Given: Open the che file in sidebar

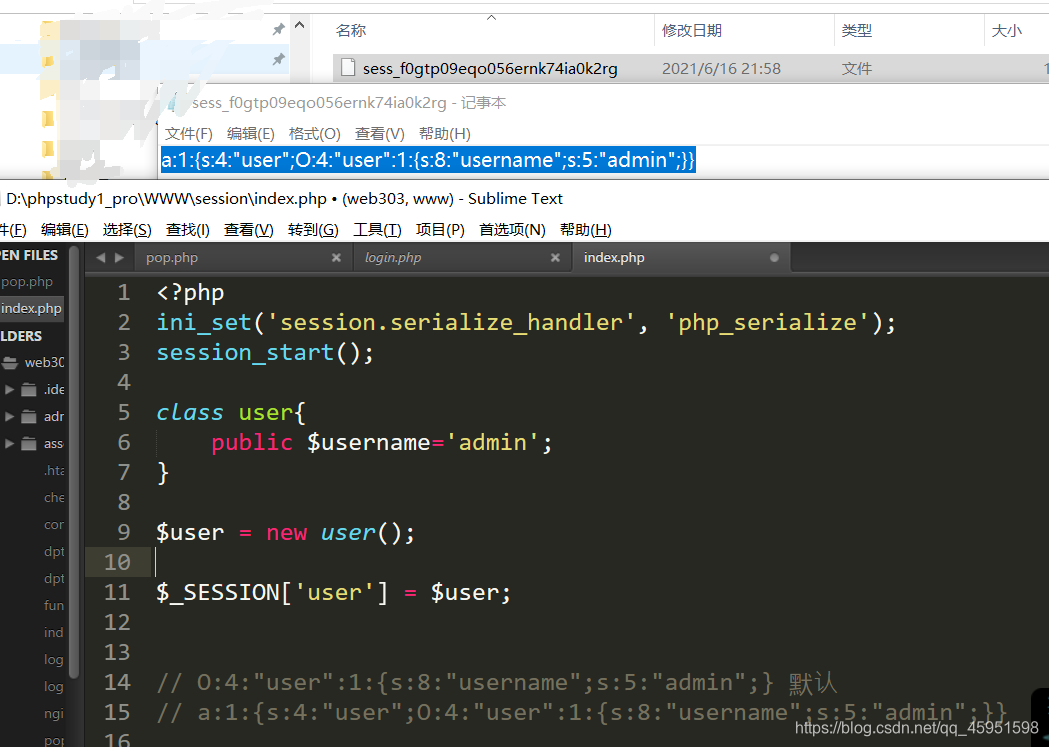Looking at the screenshot, I should (x=54, y=498).
